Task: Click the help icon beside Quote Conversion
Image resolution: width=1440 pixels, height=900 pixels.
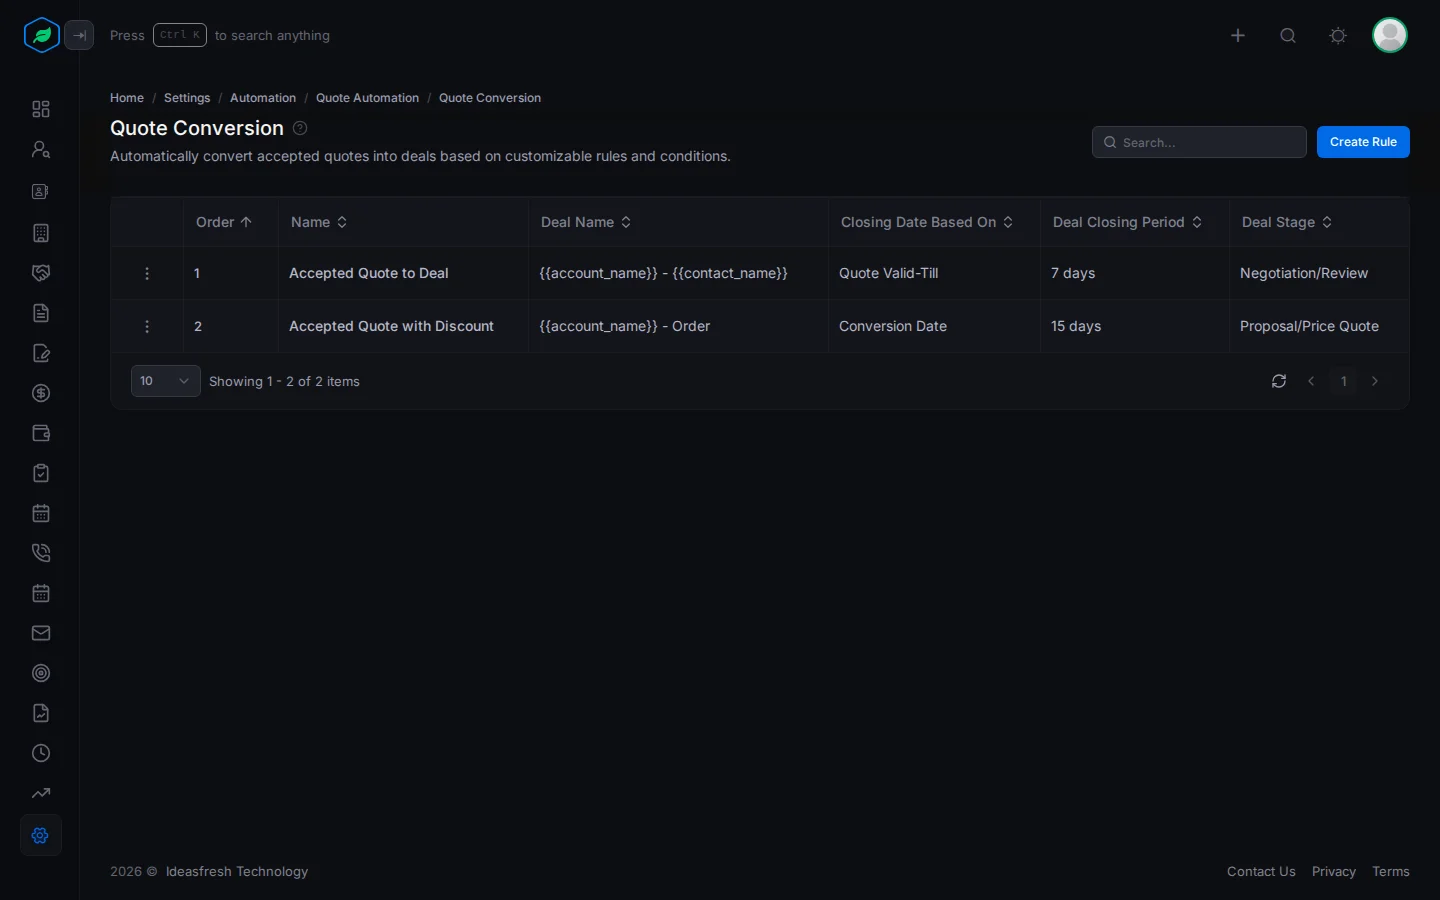Action: tap(300, 128)
